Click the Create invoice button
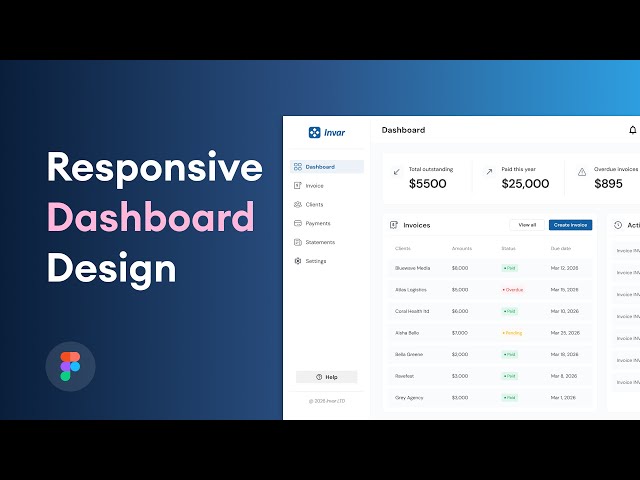The width and height of the screenshot is (640, 480). point(570,225)
